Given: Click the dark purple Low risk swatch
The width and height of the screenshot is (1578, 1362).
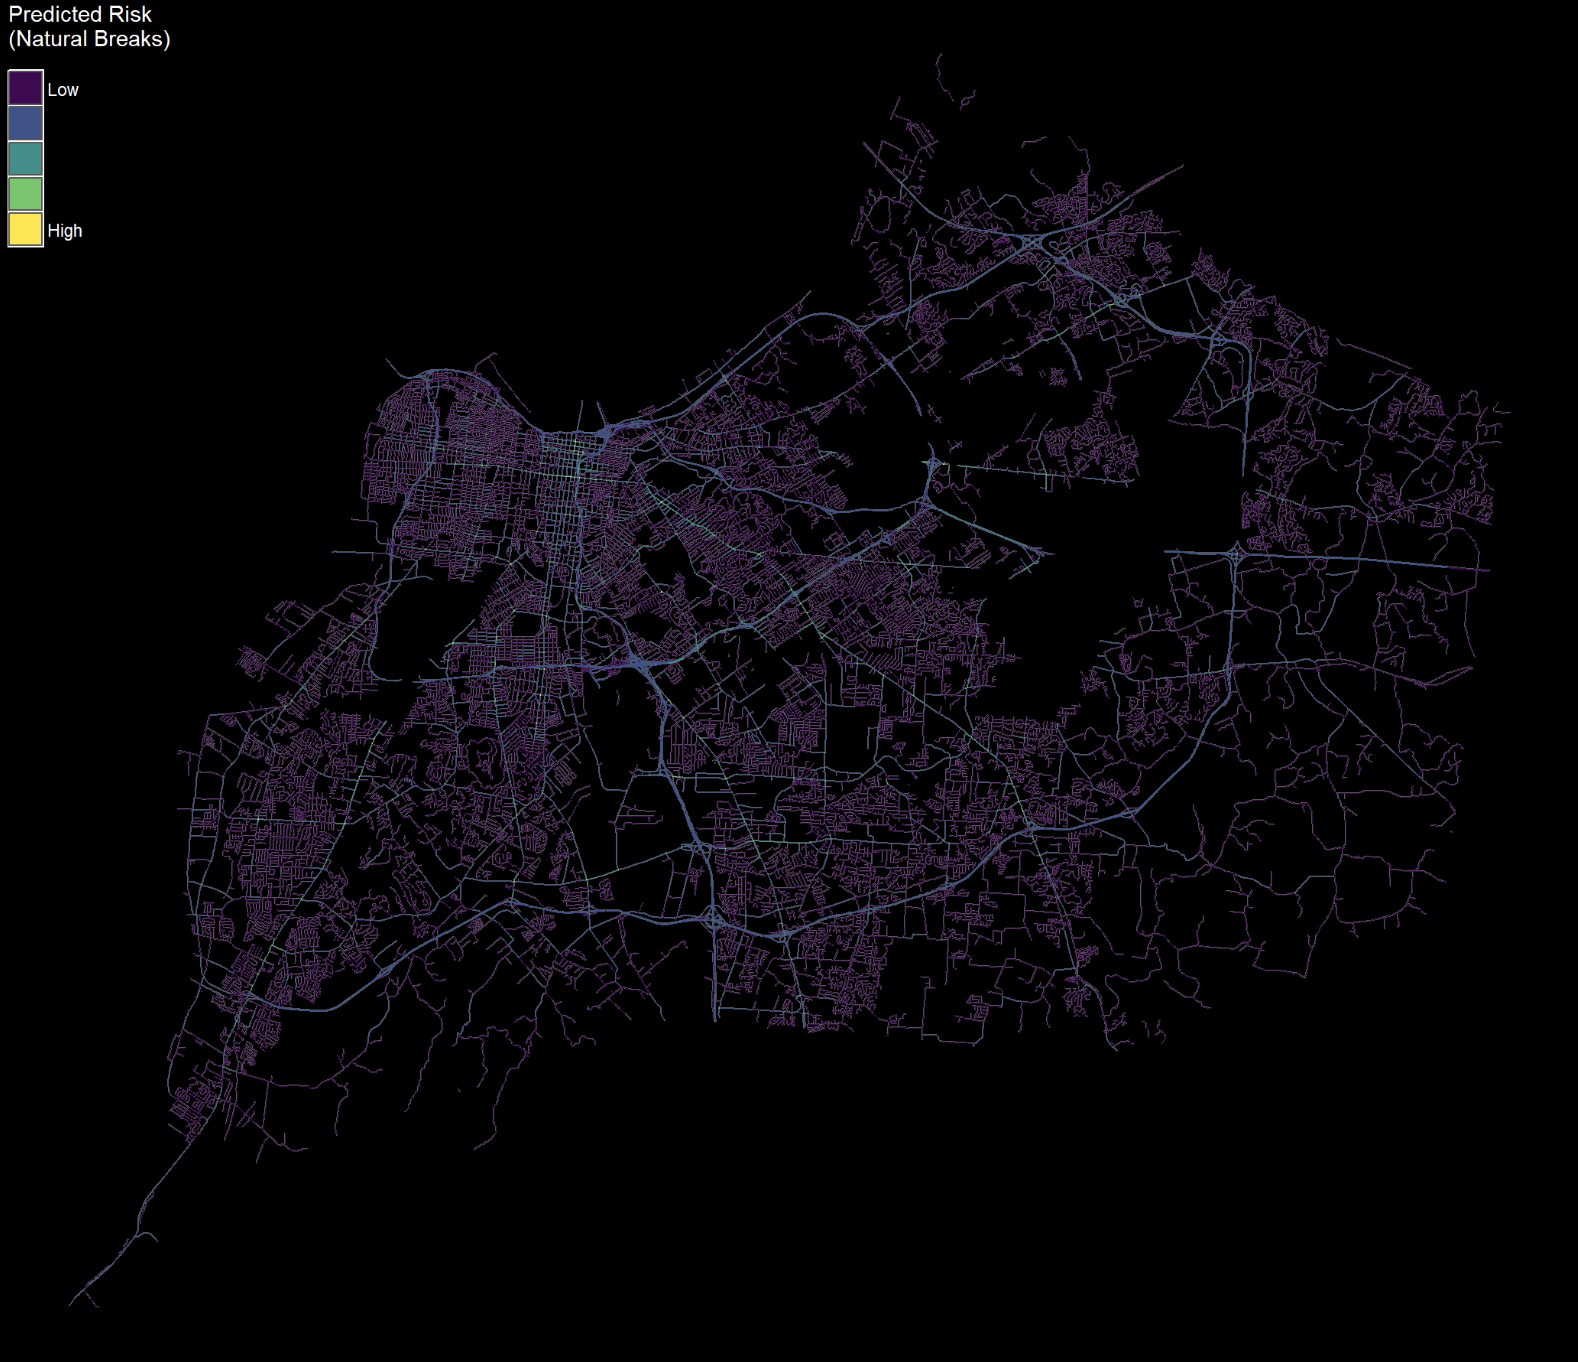Looking at the screenshot, I should point(26,88).
